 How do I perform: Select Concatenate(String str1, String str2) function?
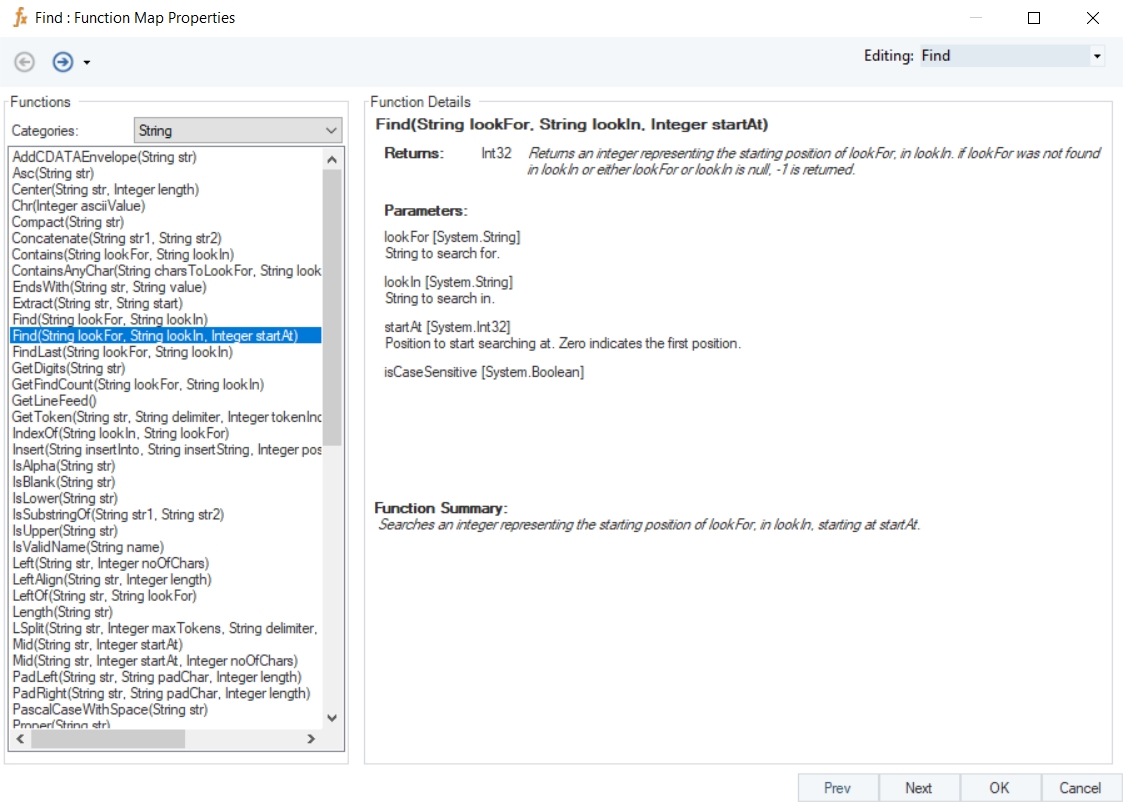[x=116, y=238]
